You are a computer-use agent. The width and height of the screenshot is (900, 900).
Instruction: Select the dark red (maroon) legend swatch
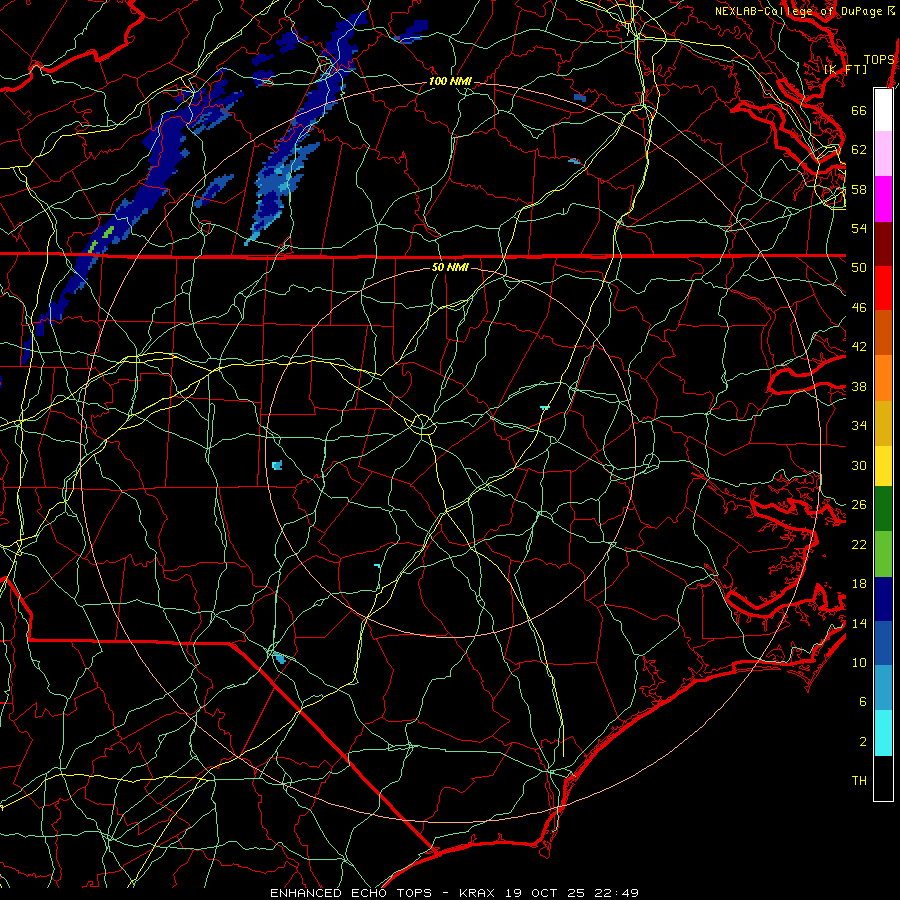883,245
